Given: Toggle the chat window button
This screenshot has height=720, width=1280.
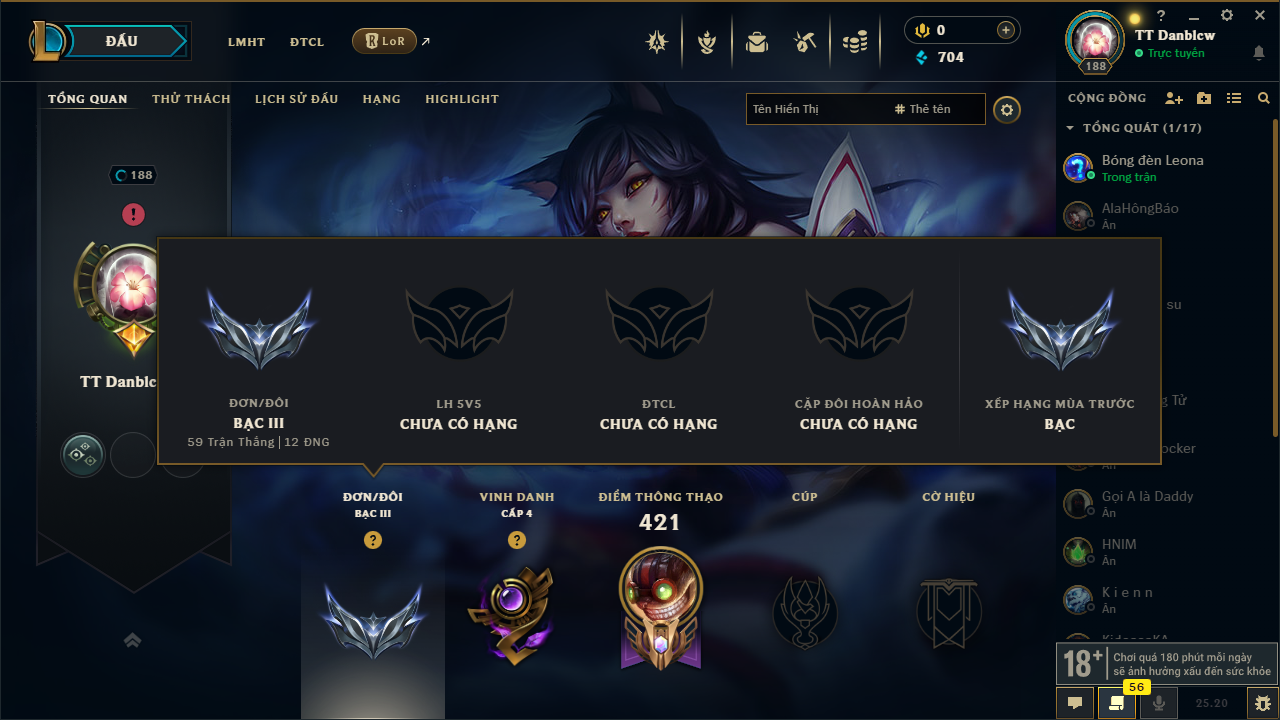Looking at the screenshot, I should click(x=1074, y=703).
